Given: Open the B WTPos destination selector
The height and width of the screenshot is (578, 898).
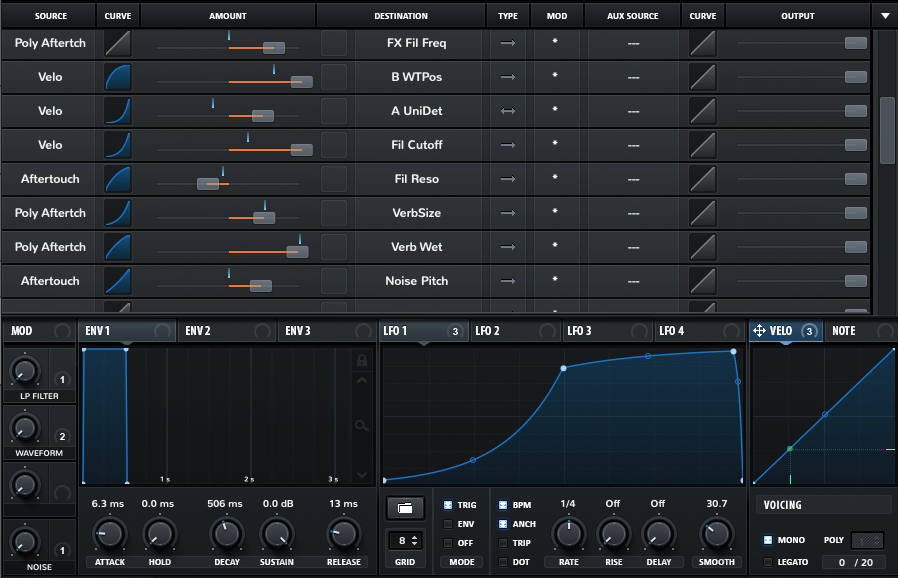Looking at the screenshot, I should click(417, 77).
